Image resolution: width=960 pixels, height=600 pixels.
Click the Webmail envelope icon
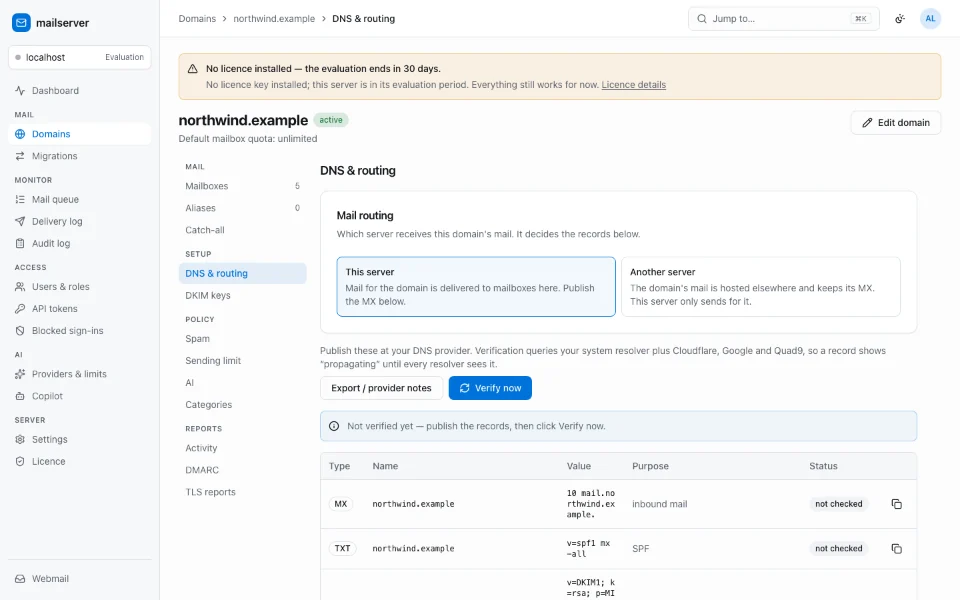[20, 579]
